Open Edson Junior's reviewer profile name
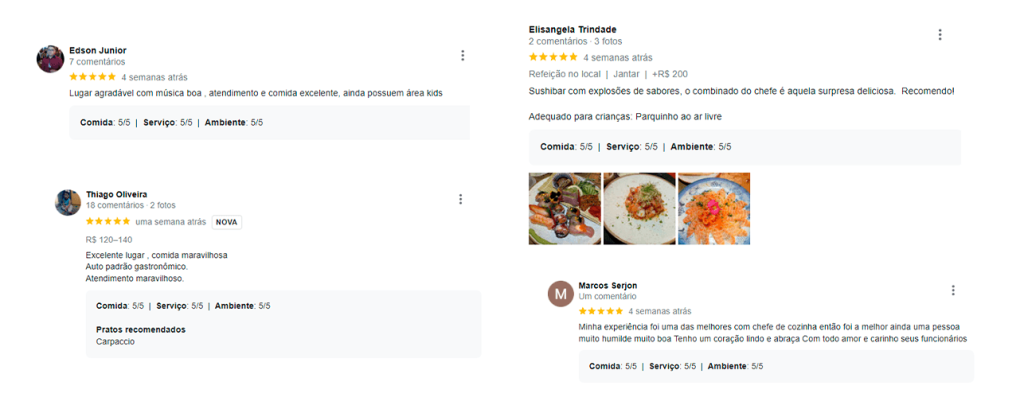Image resolution: width=1024 pixels, height=413 pixels. 98,50
